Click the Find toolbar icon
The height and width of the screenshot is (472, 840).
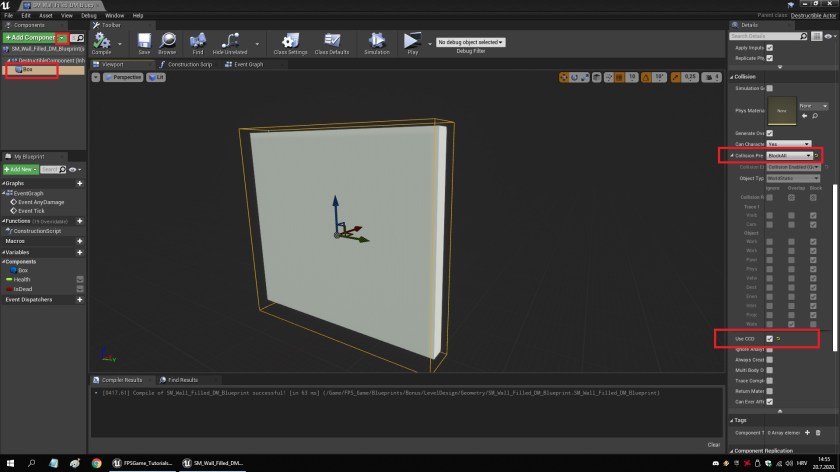click(x=198, y=41)
